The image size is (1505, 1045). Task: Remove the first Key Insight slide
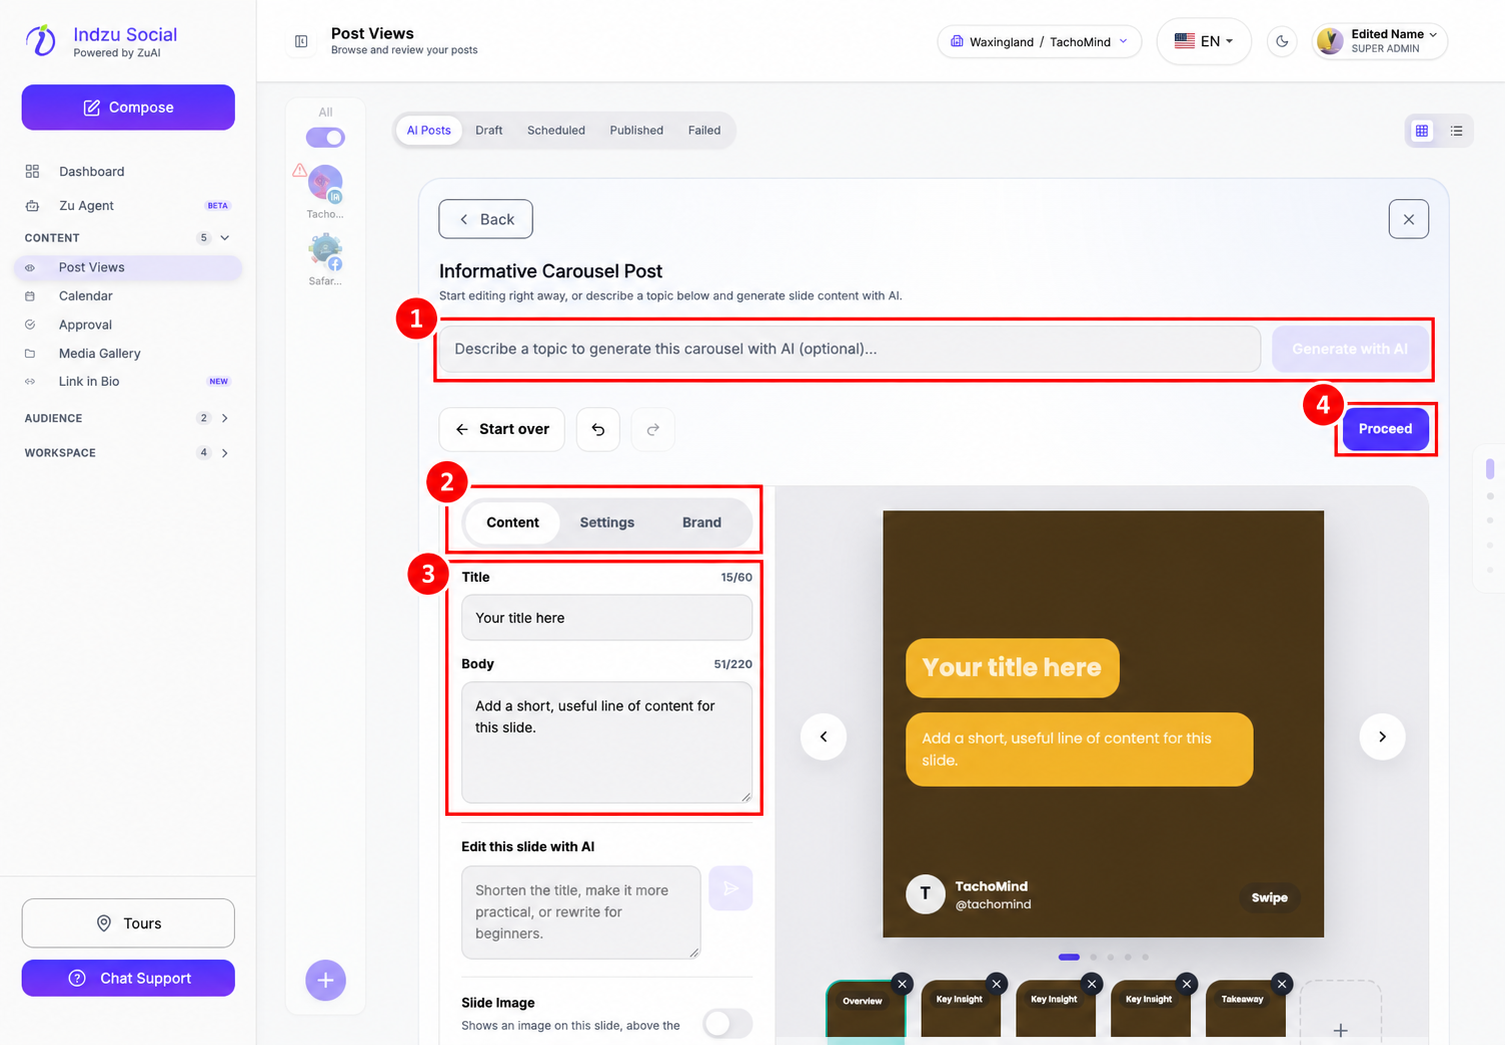996,984
